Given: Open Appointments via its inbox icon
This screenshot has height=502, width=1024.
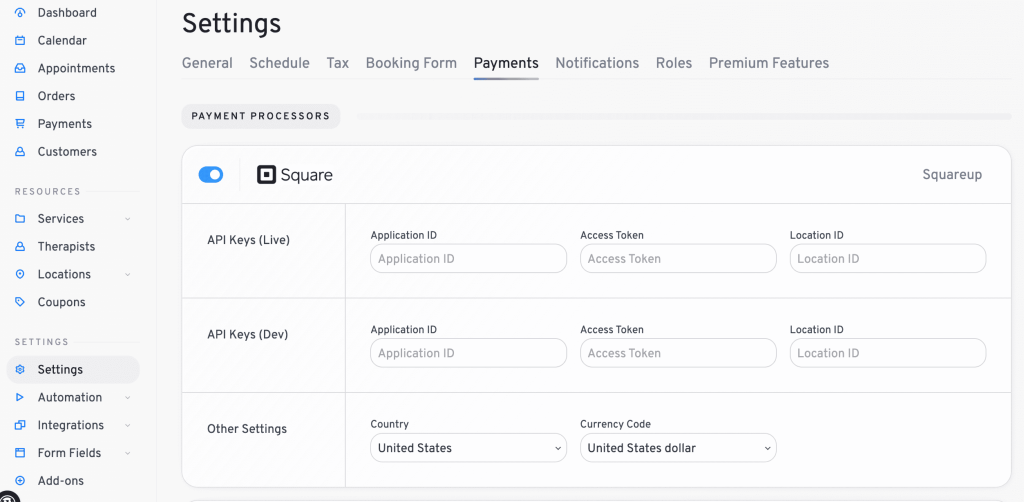Looking at the screenshot, I should point(20,69).
